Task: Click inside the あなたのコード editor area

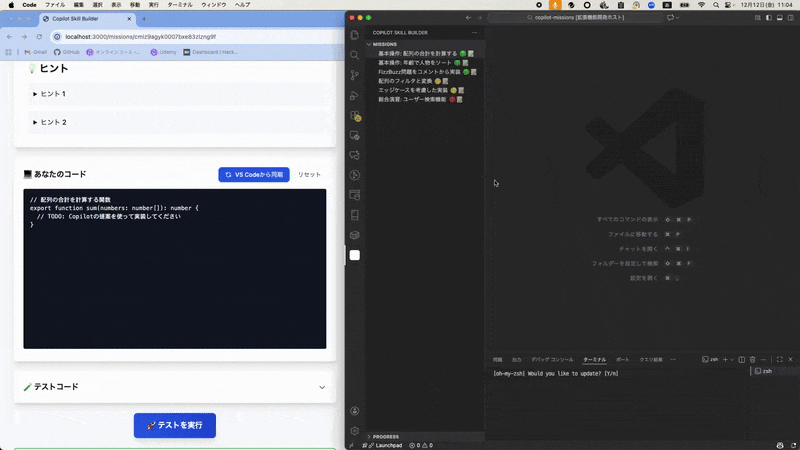Action: click(174, 269)
